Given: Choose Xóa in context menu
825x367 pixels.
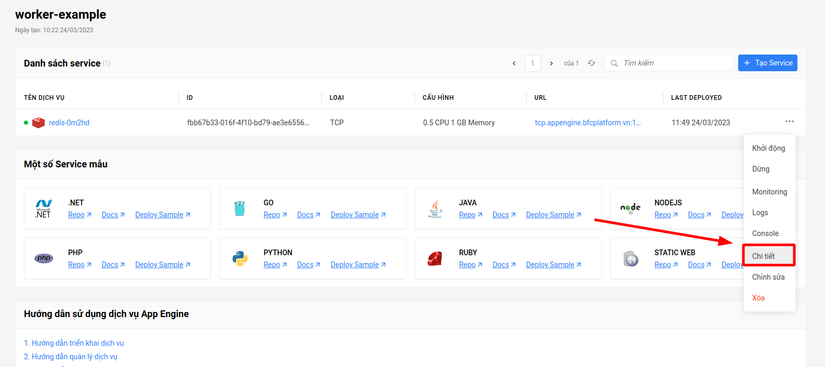Looking at the screenshot, I should pos(769,298).
